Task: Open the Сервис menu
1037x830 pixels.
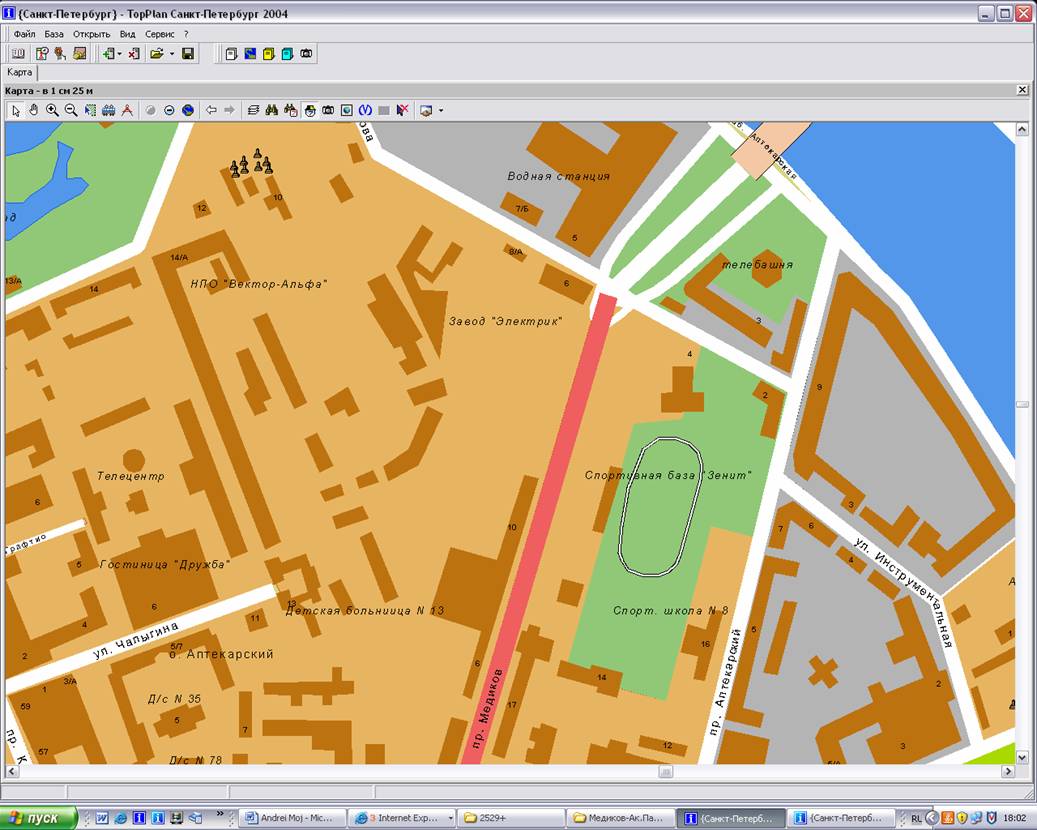Action: 159,34
